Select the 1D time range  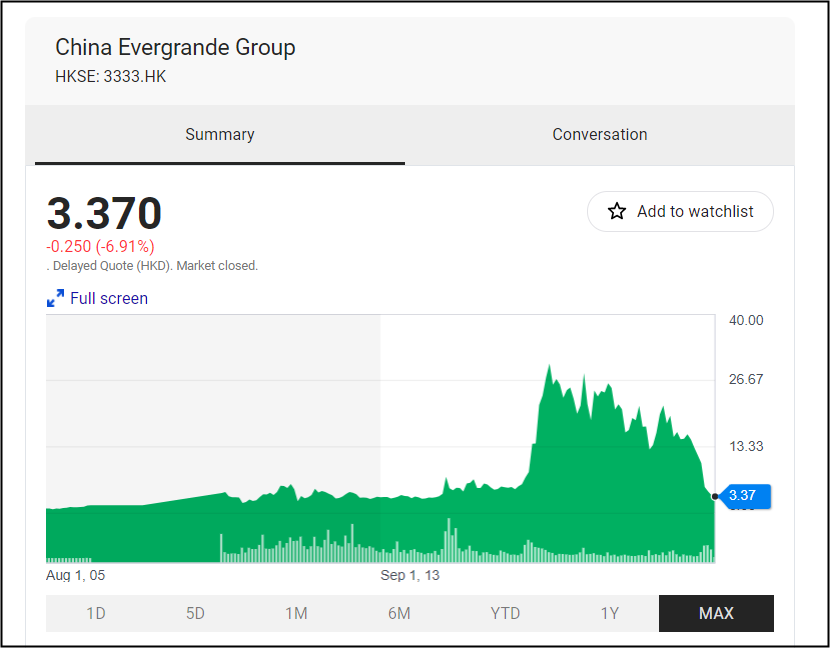tap(96, 613)
